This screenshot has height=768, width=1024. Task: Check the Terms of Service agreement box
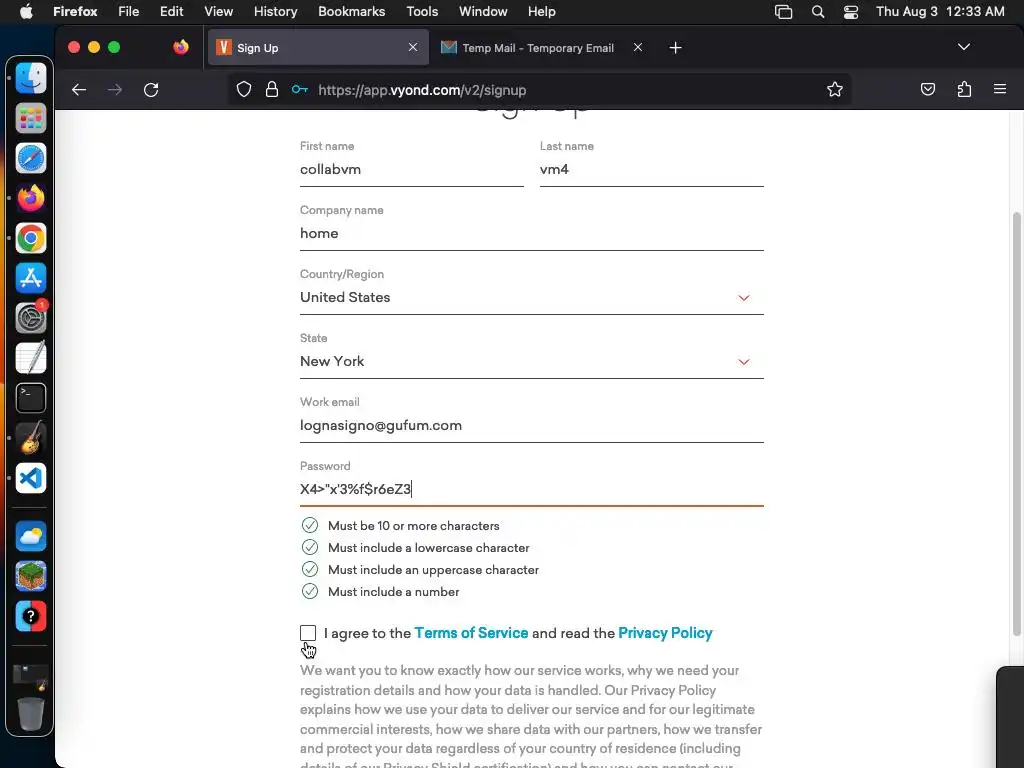308,633
